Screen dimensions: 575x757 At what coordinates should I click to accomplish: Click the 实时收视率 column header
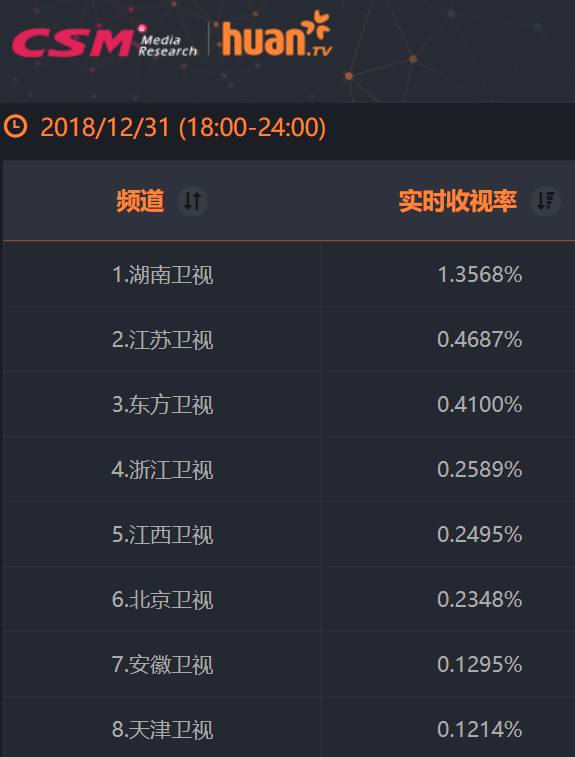(458, 201)
